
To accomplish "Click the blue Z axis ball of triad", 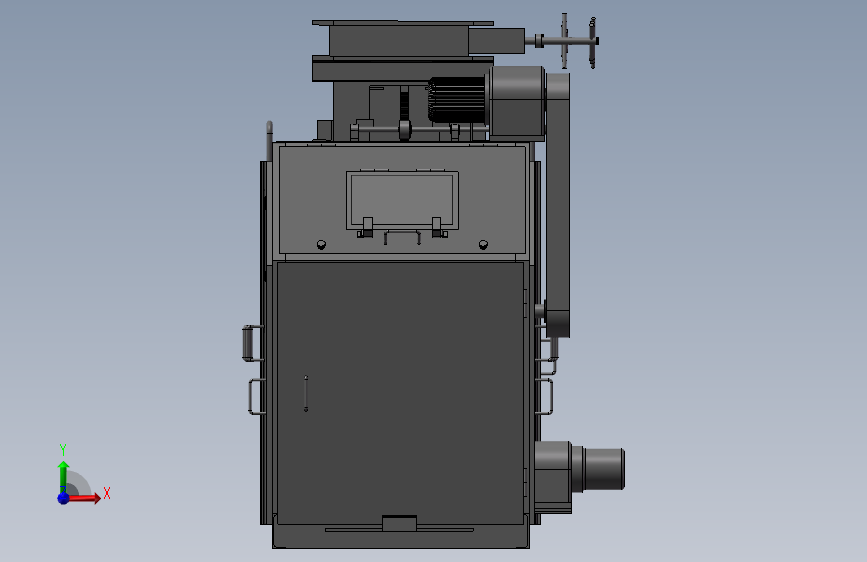I will point(63,498).
